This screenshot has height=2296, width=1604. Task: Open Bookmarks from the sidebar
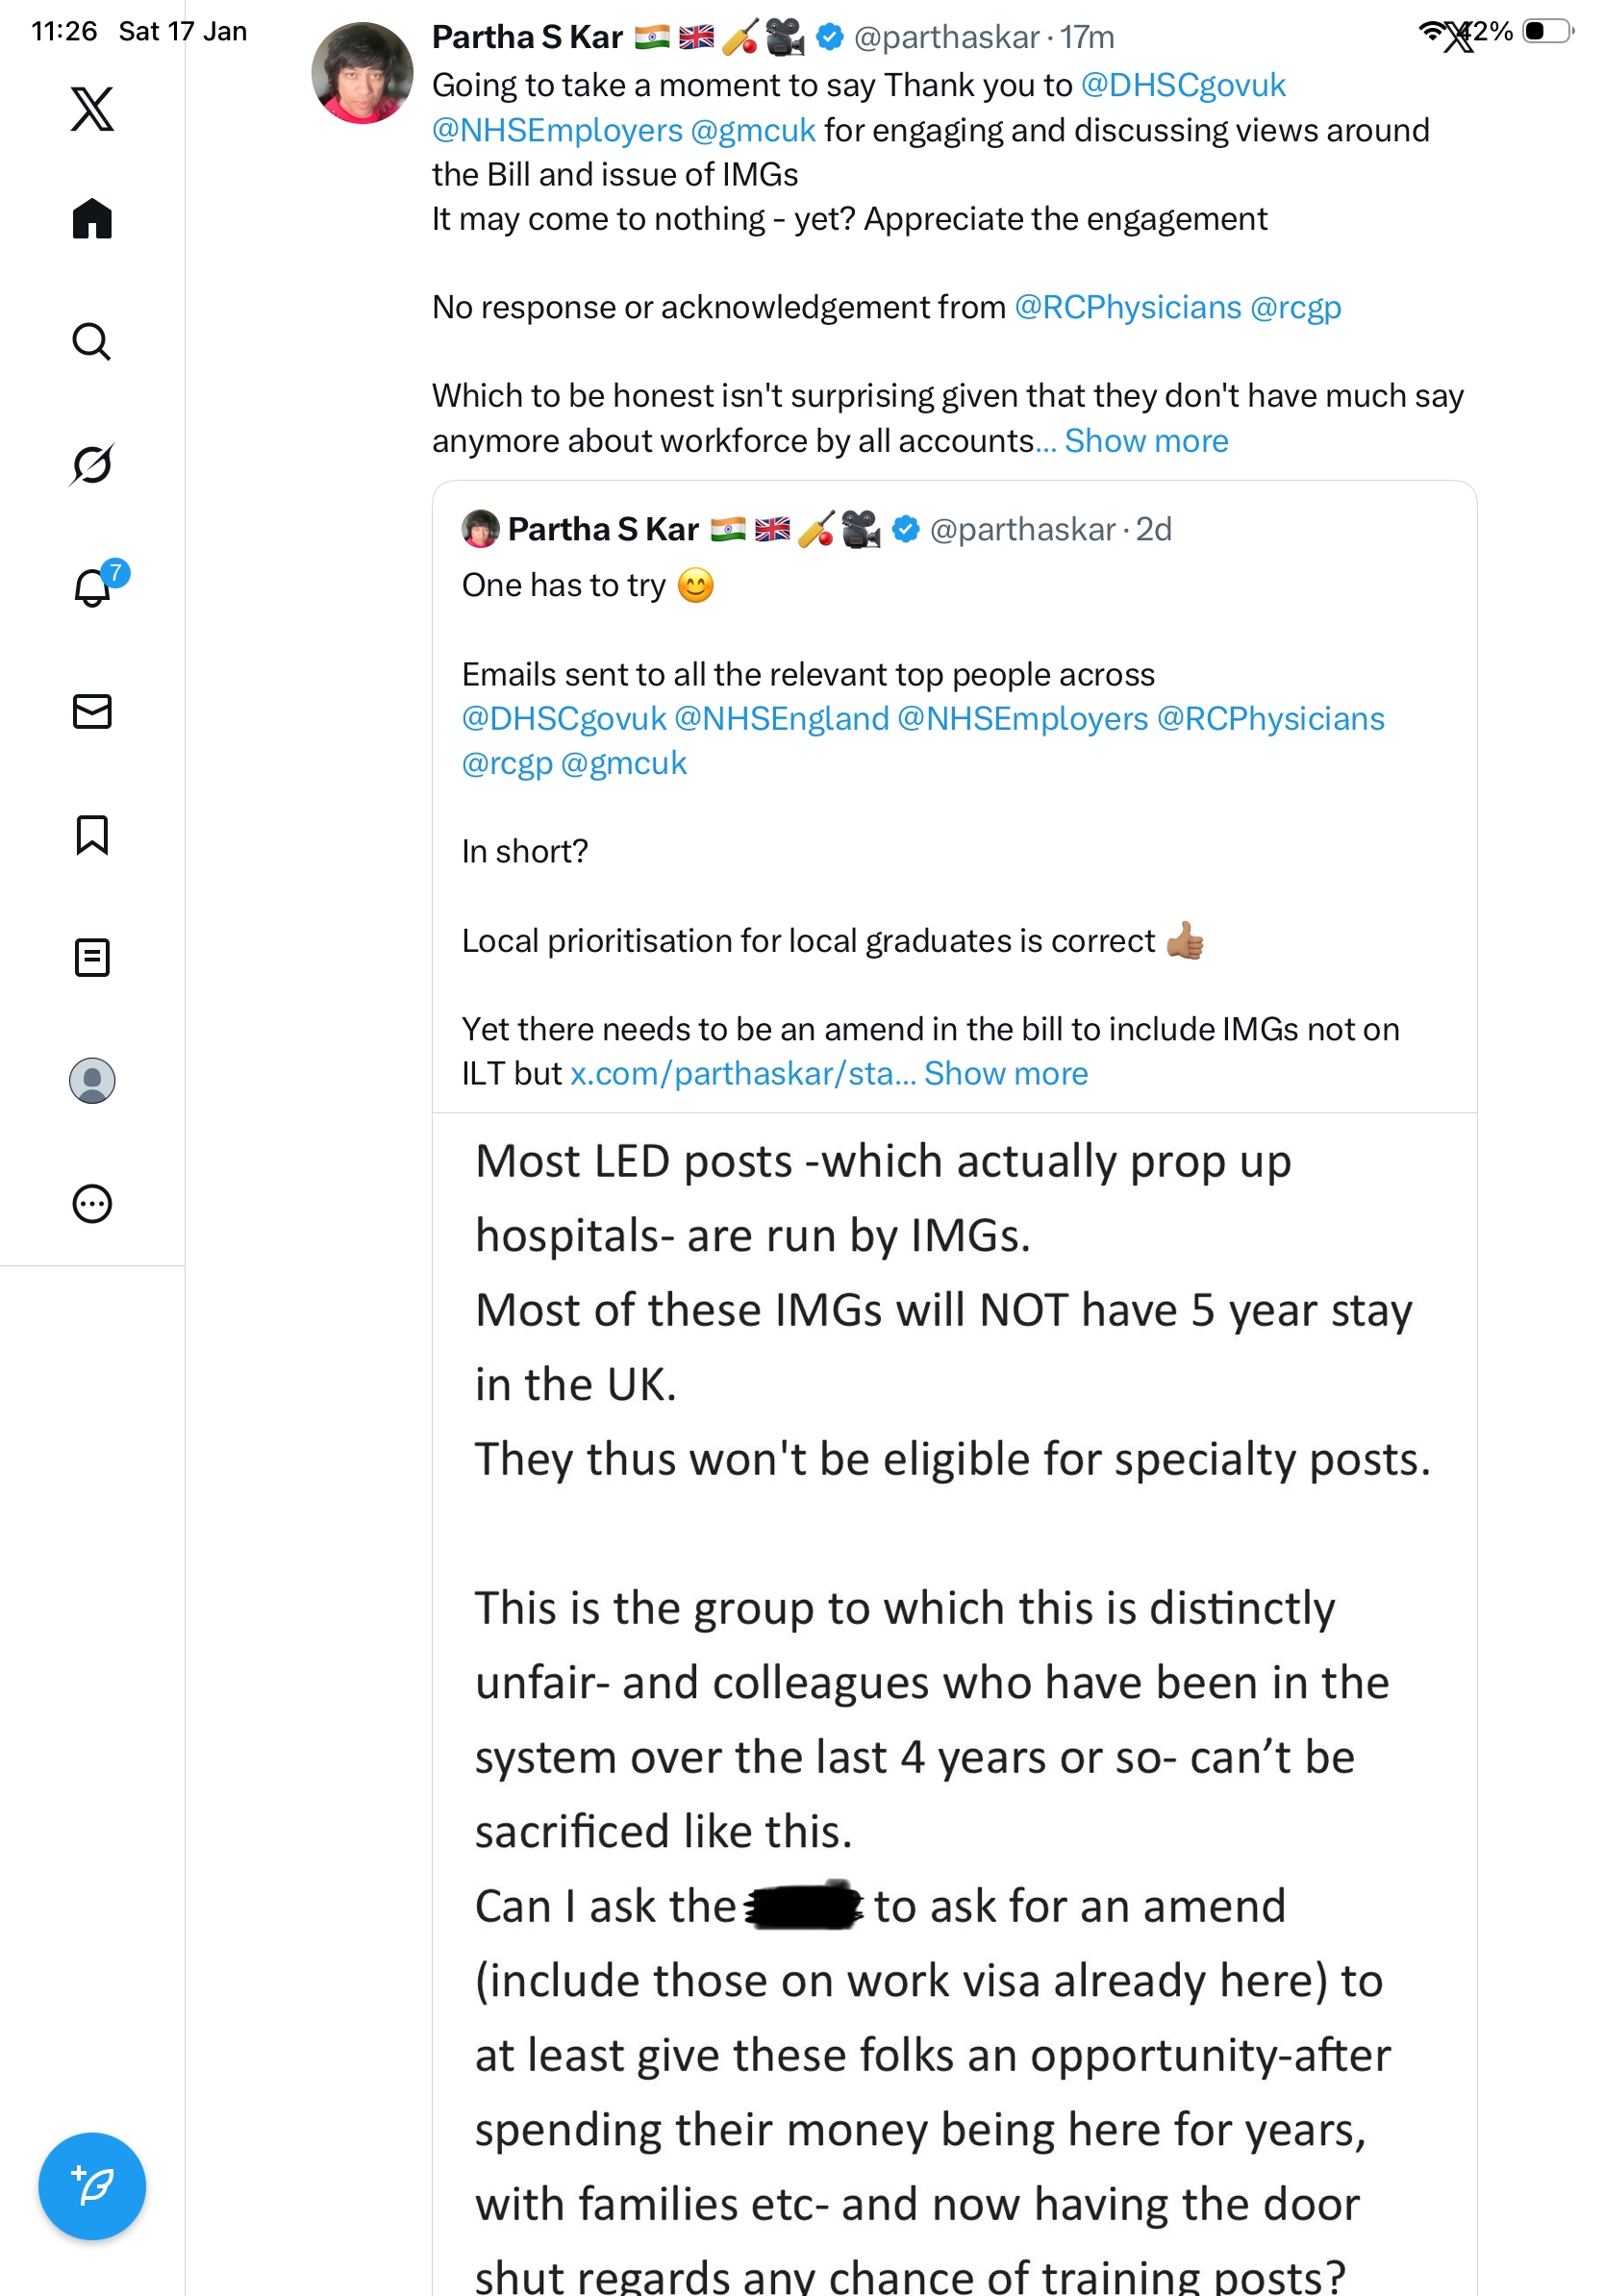pyautogui.click(x=92, y=834)
